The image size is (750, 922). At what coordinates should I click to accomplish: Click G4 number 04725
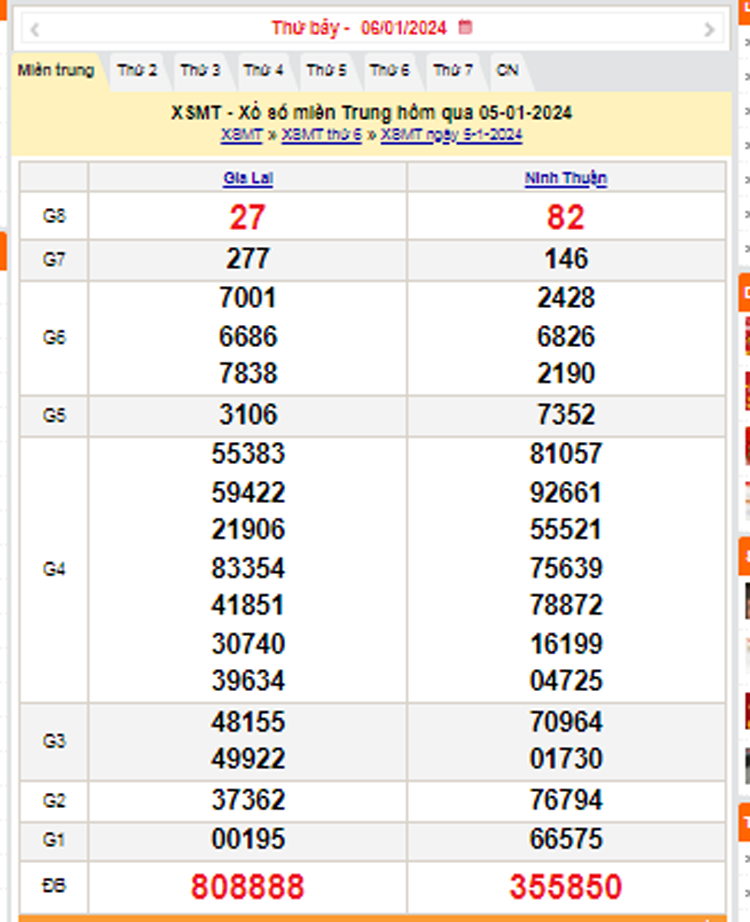click(x=566, y=680)
